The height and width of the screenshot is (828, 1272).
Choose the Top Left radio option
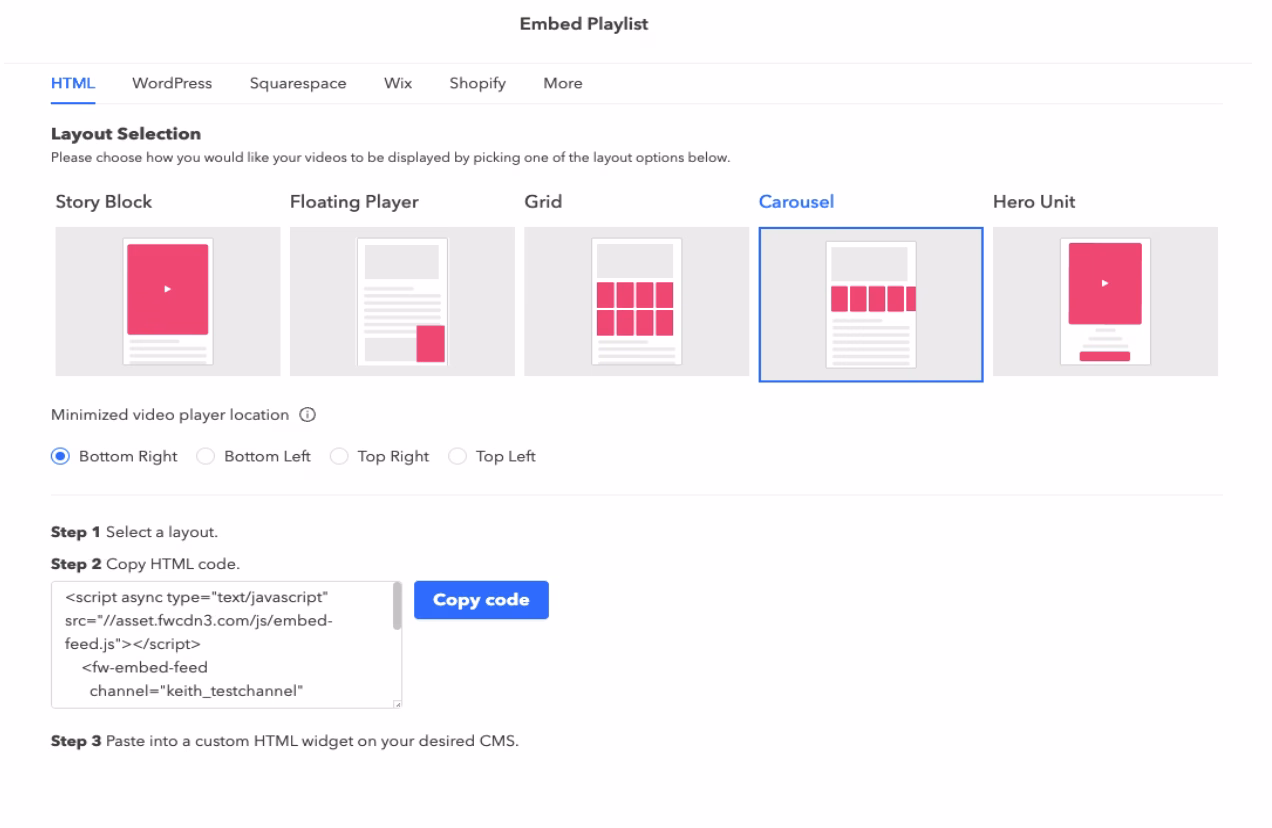[x=457, y=456]
